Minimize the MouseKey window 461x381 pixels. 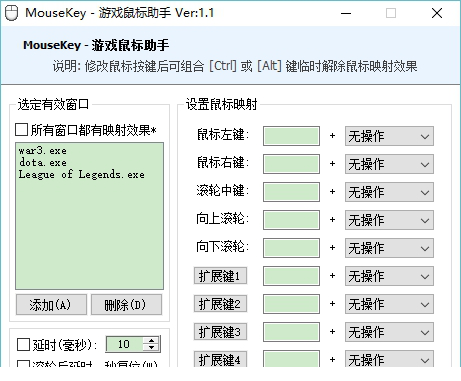(346, 13)
